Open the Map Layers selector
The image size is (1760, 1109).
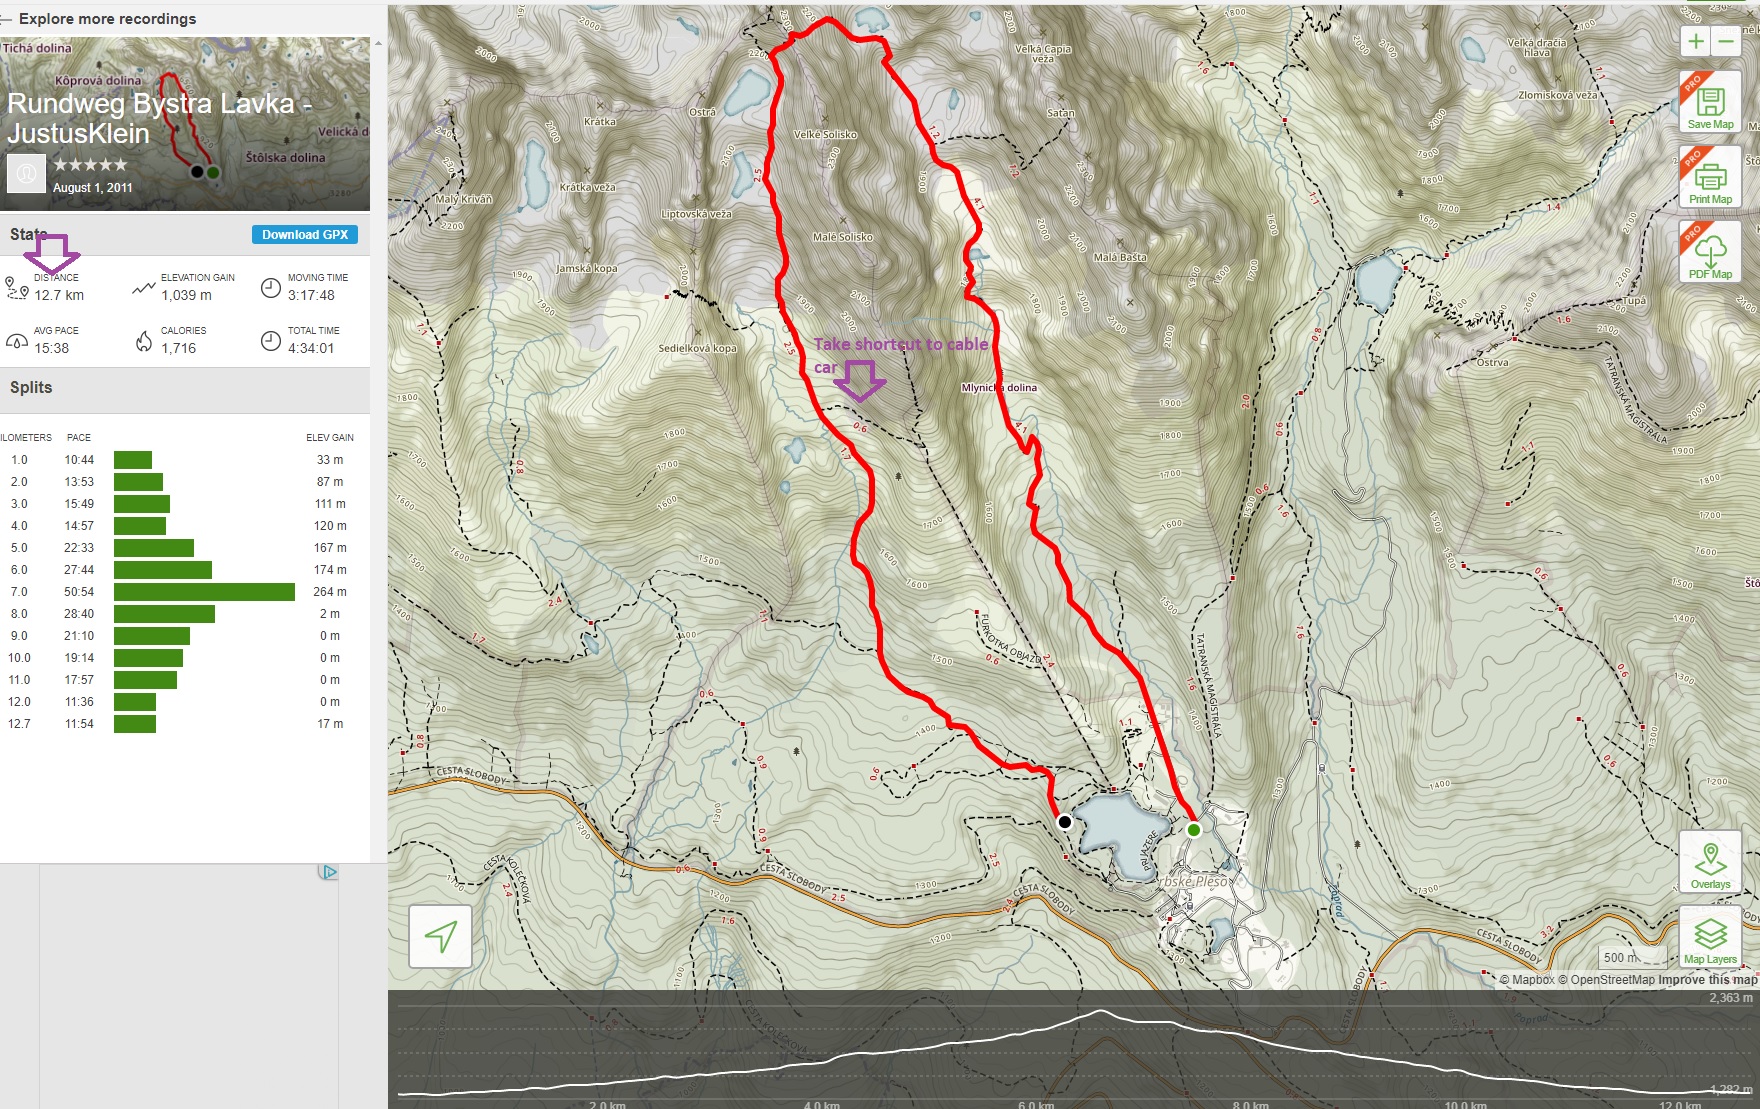(x=1710, y=937)
